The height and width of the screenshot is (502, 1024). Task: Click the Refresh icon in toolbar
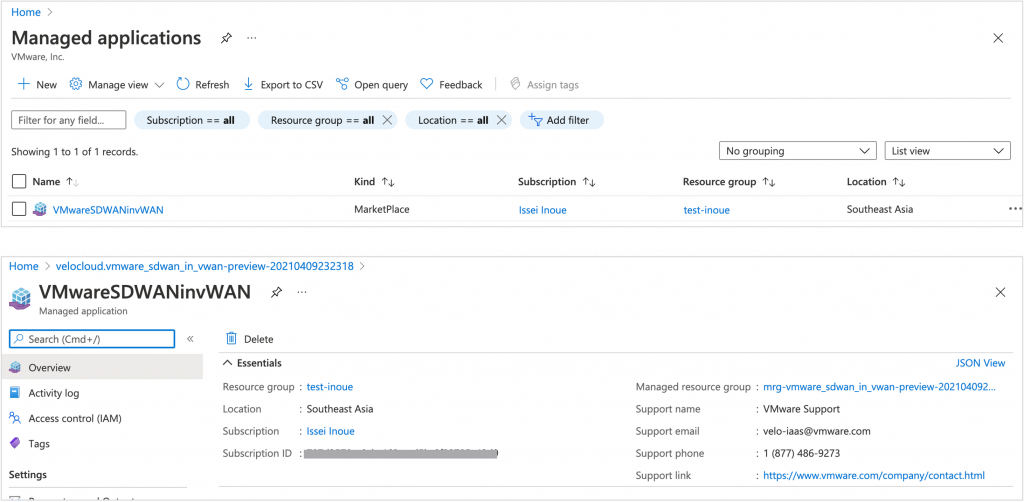coord(183,85)
